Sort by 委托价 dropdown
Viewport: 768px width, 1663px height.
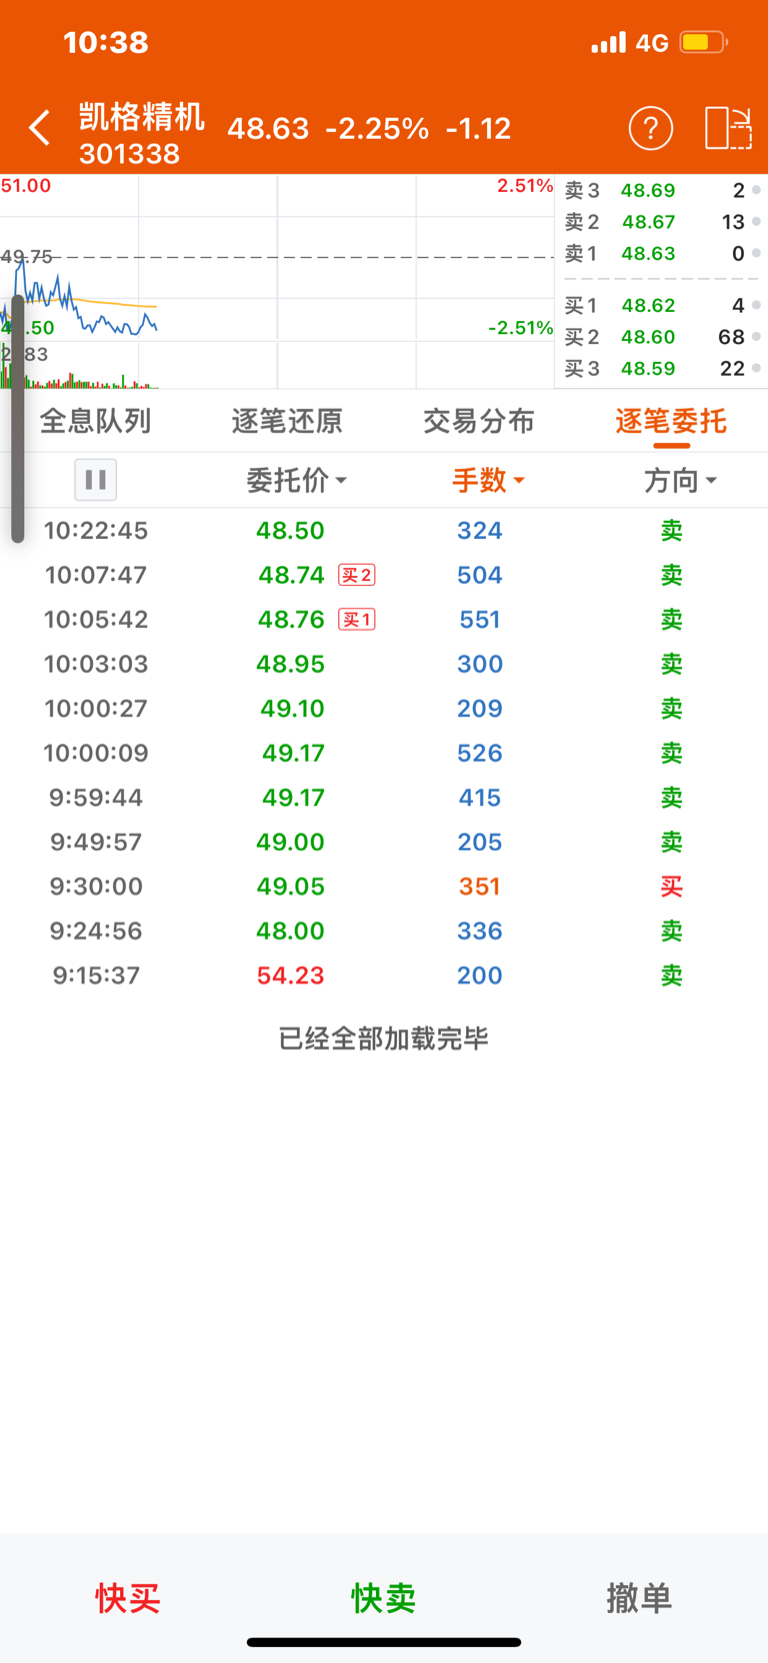297,480
